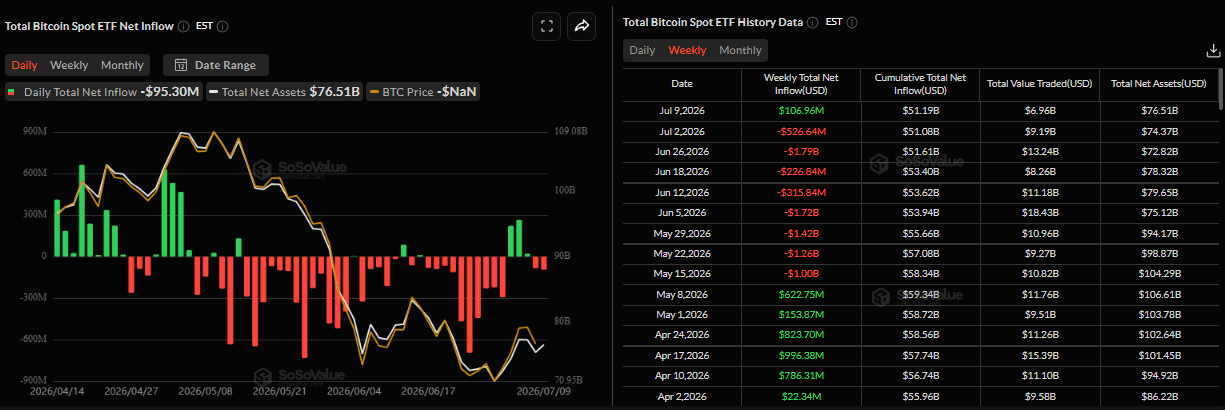The height and width of the screenshot is (410, 1225).
Task: Click info icon beside Net Inflow chart title
Action: (183, 26)
